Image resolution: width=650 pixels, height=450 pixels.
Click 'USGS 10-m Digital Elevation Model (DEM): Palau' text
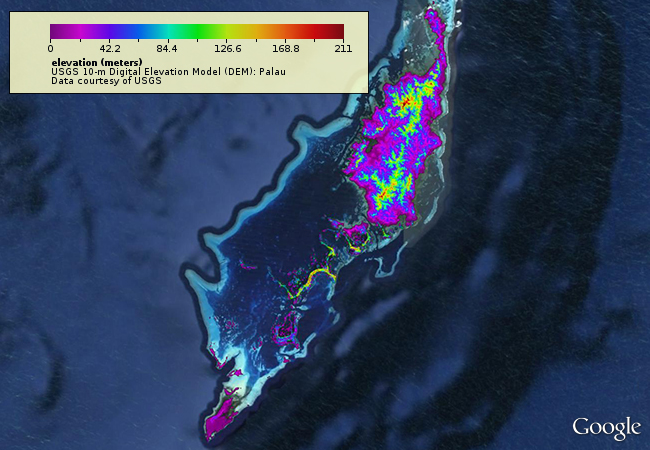pos(168,72)
